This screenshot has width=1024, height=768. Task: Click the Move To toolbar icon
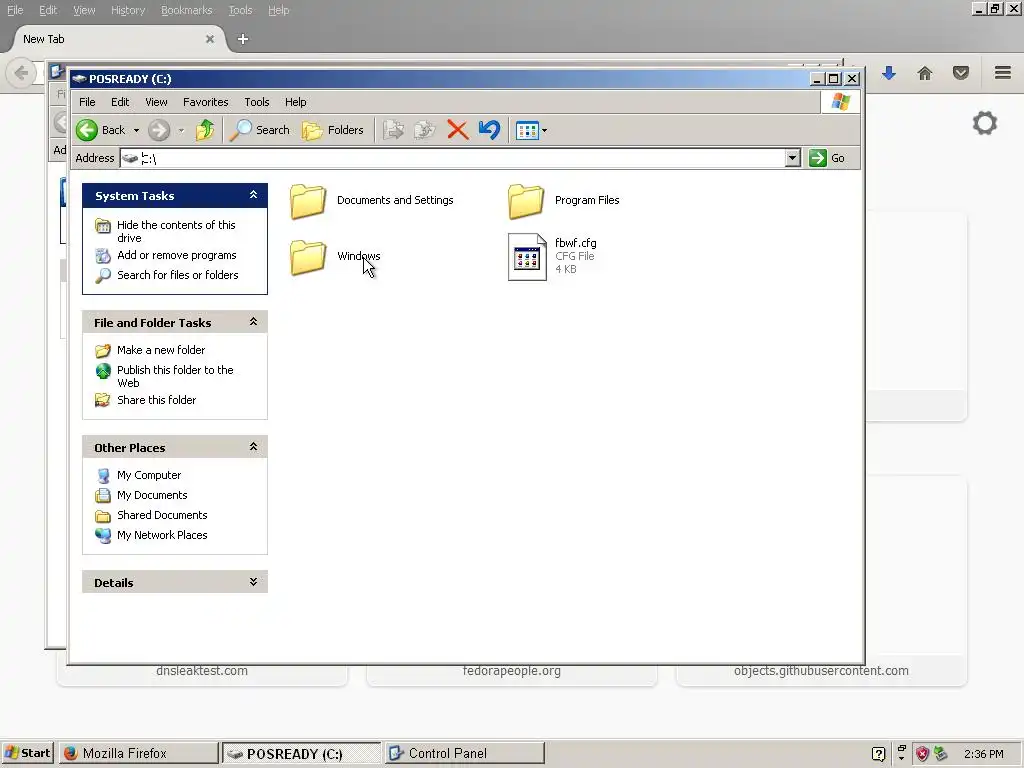tap(393, 130)
